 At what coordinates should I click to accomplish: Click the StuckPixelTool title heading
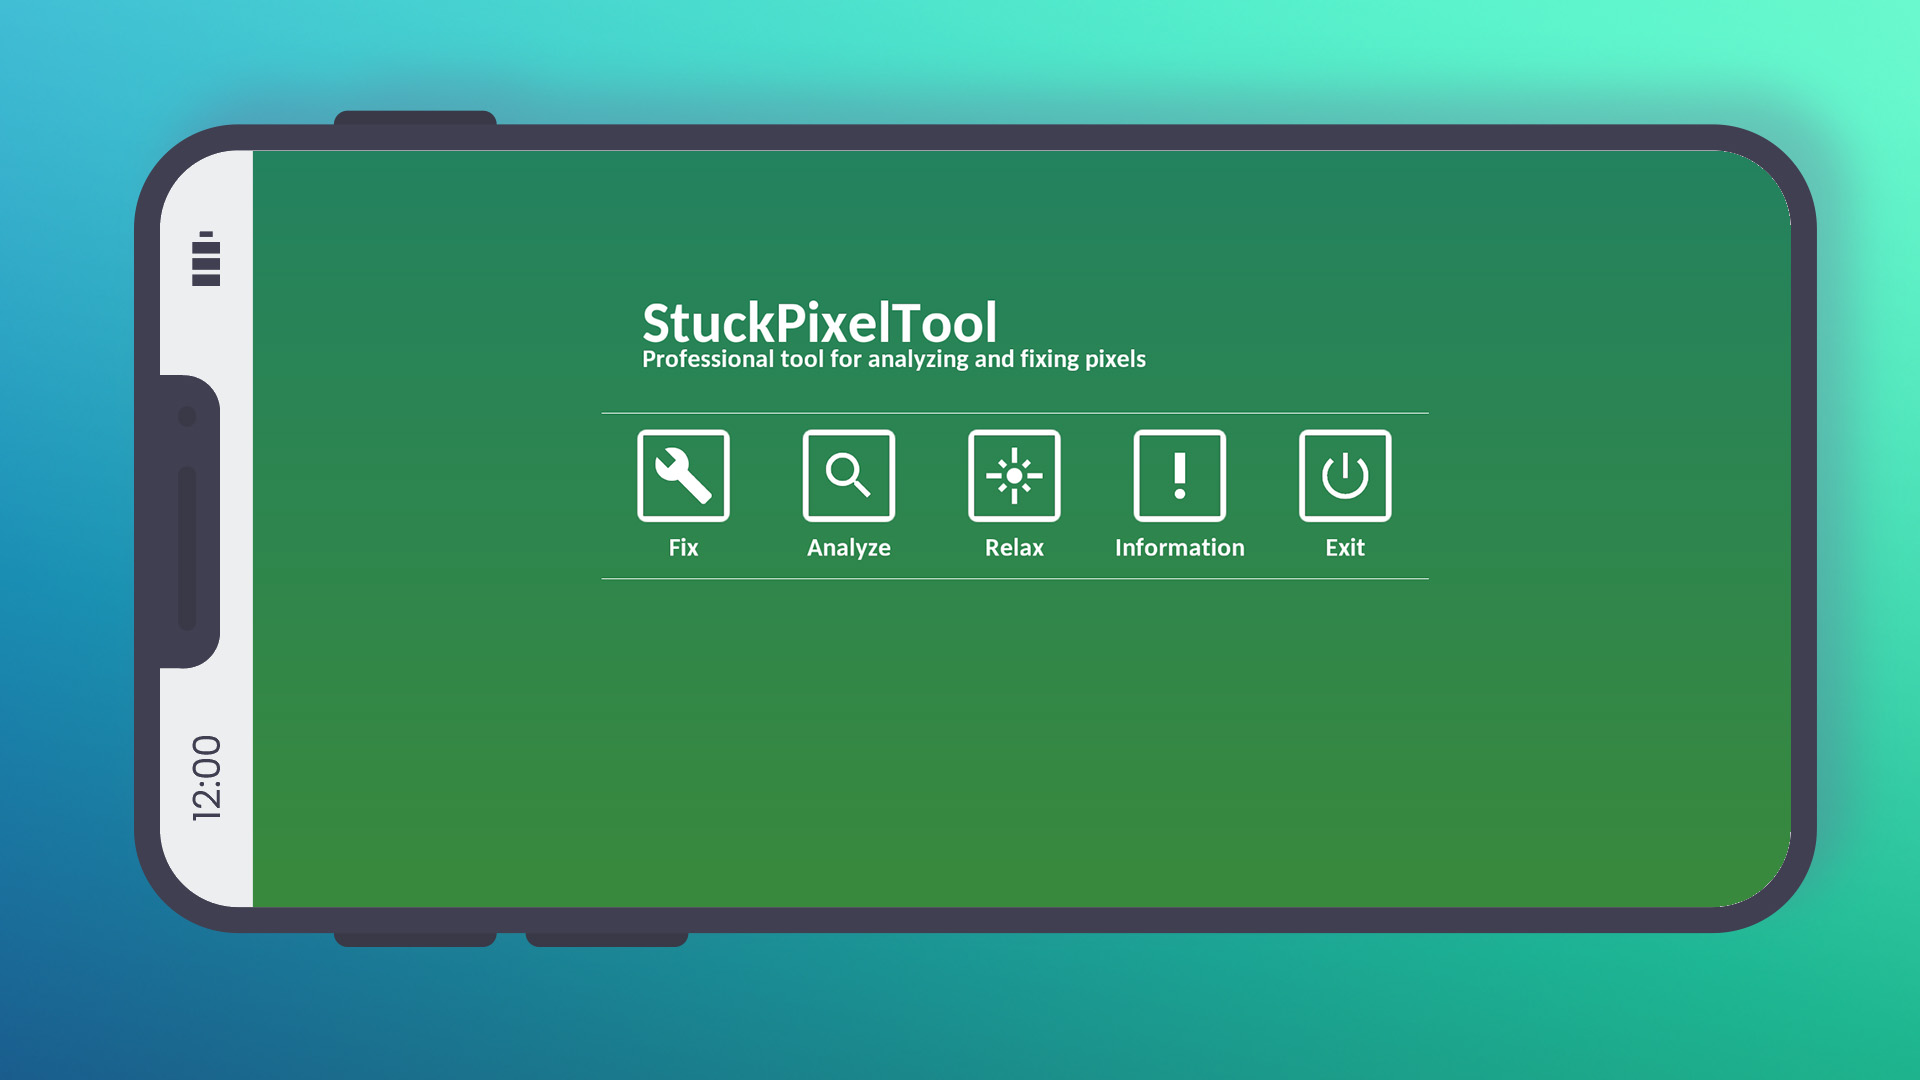tap(819, 322)
